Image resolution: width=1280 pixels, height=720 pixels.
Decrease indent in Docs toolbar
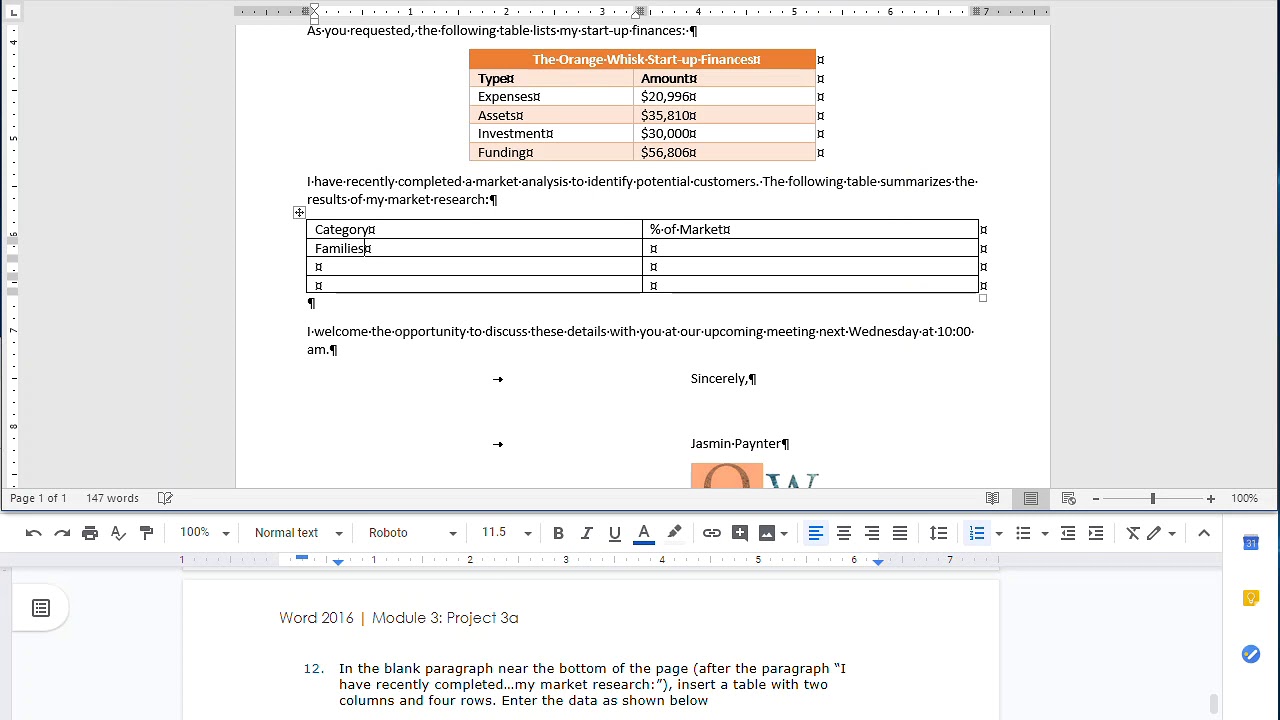point(1068,533)
